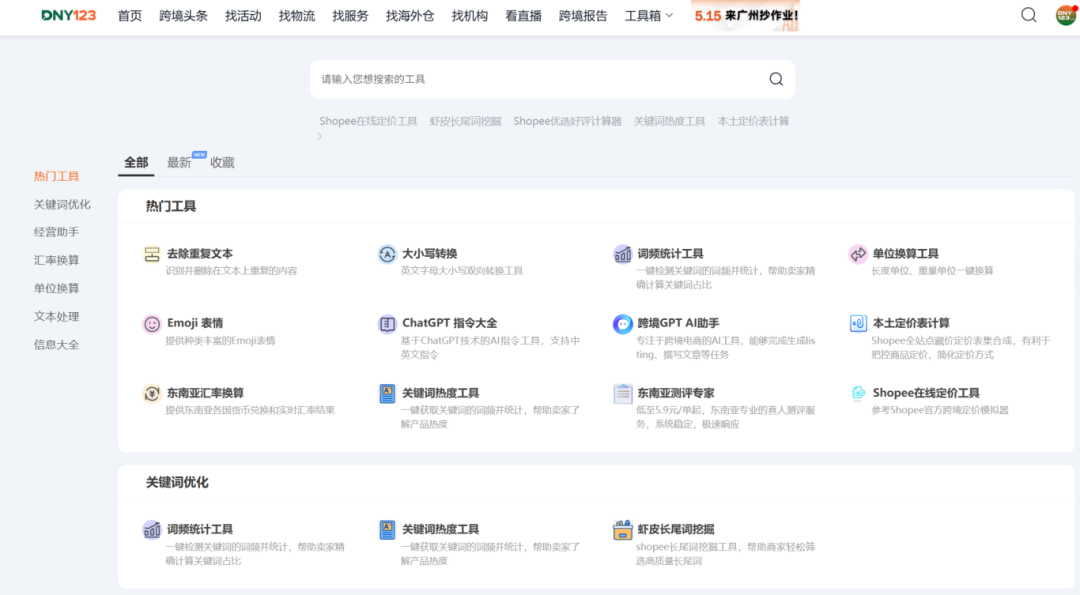This screenshot has width=1080, height=595.
Task: Select 经营助手 in left sidebar
Action: [x=56, y=232]
